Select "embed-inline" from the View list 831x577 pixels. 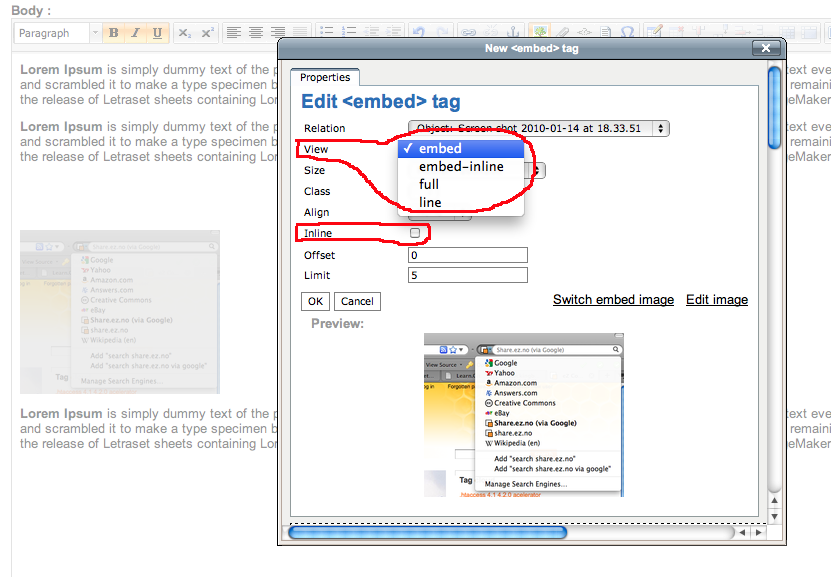(x=461, y=167)
